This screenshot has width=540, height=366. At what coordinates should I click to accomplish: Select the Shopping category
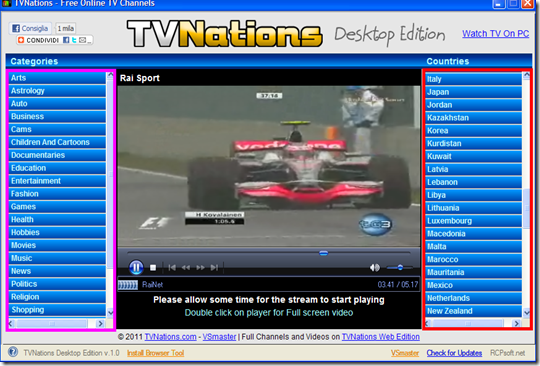pyautogui.click(x=57, y=310)
